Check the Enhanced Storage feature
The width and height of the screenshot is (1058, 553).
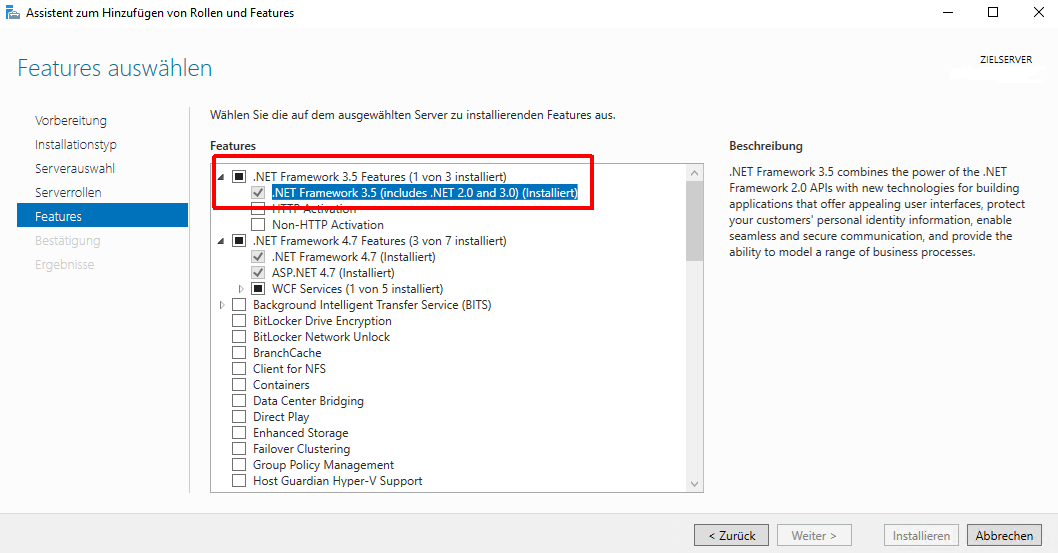[239, 433]
